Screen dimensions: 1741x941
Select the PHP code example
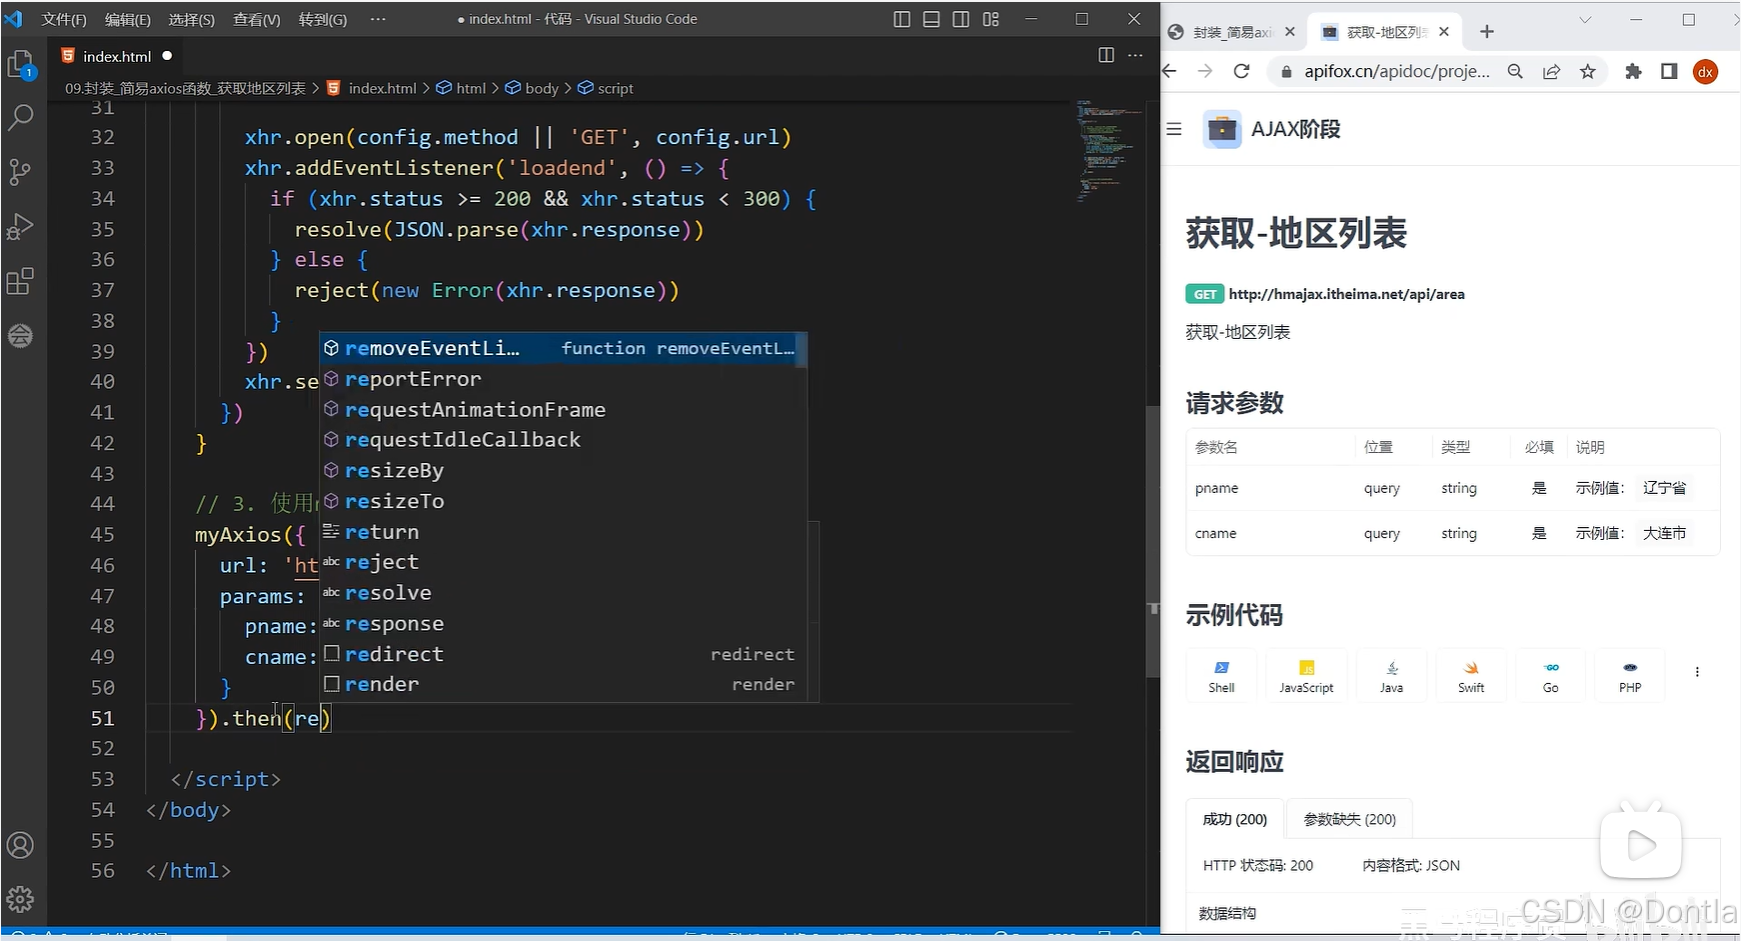pos(1630,676)
